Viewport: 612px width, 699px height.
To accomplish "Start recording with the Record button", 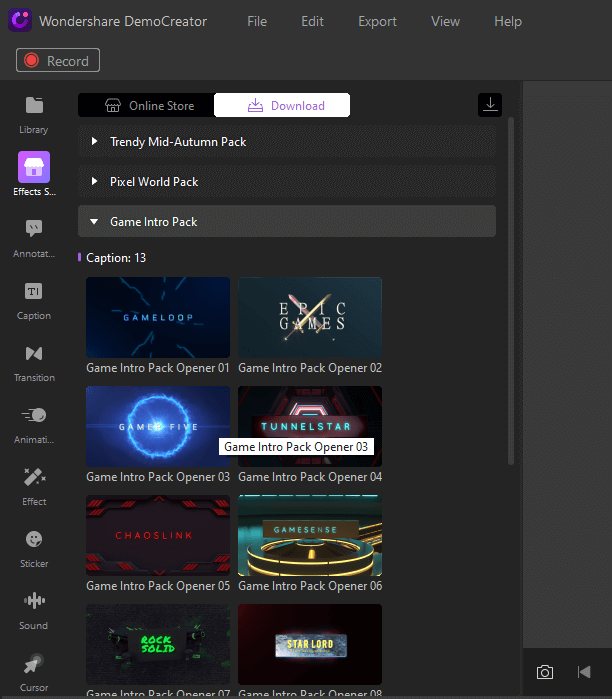I will point(58,60).
